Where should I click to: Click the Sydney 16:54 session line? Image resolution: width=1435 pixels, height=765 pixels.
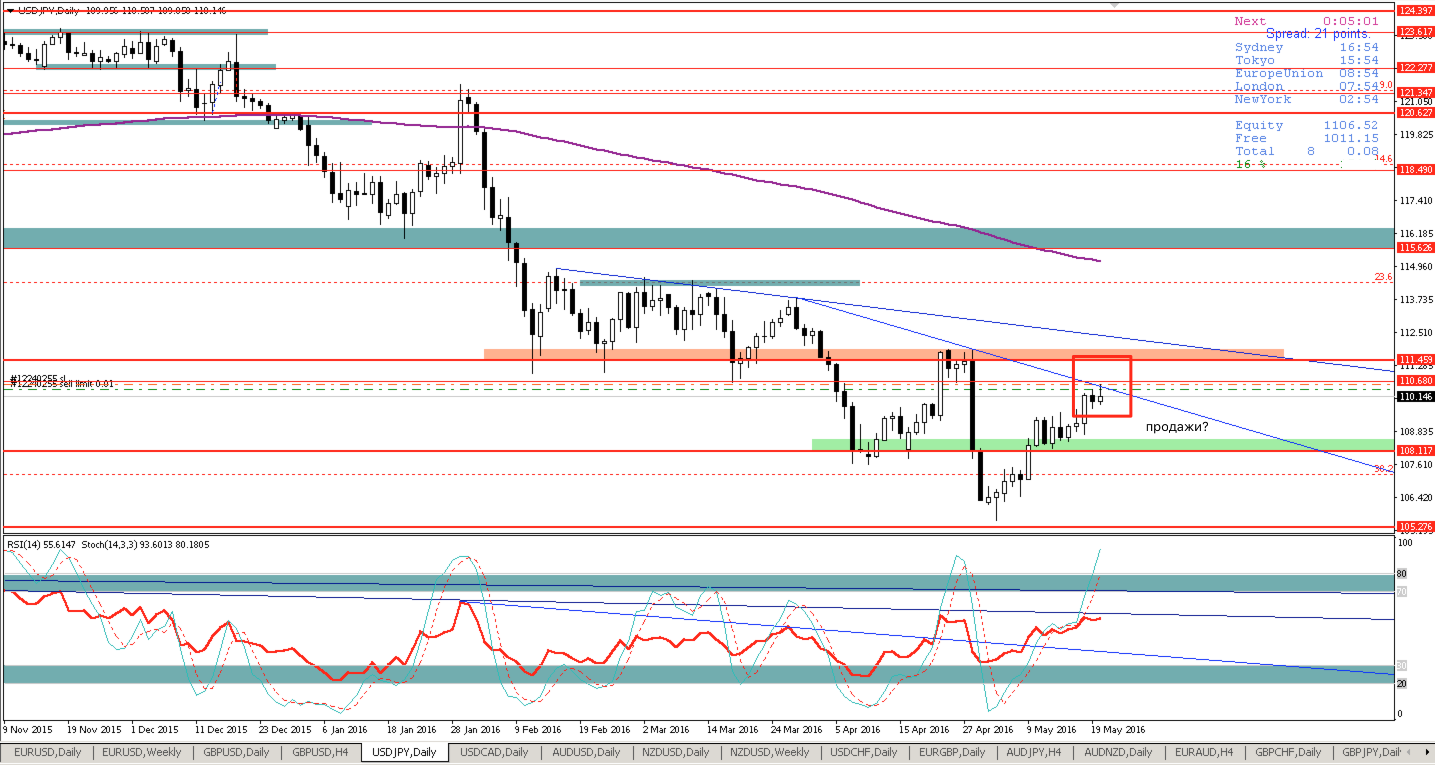(1306, 47)
